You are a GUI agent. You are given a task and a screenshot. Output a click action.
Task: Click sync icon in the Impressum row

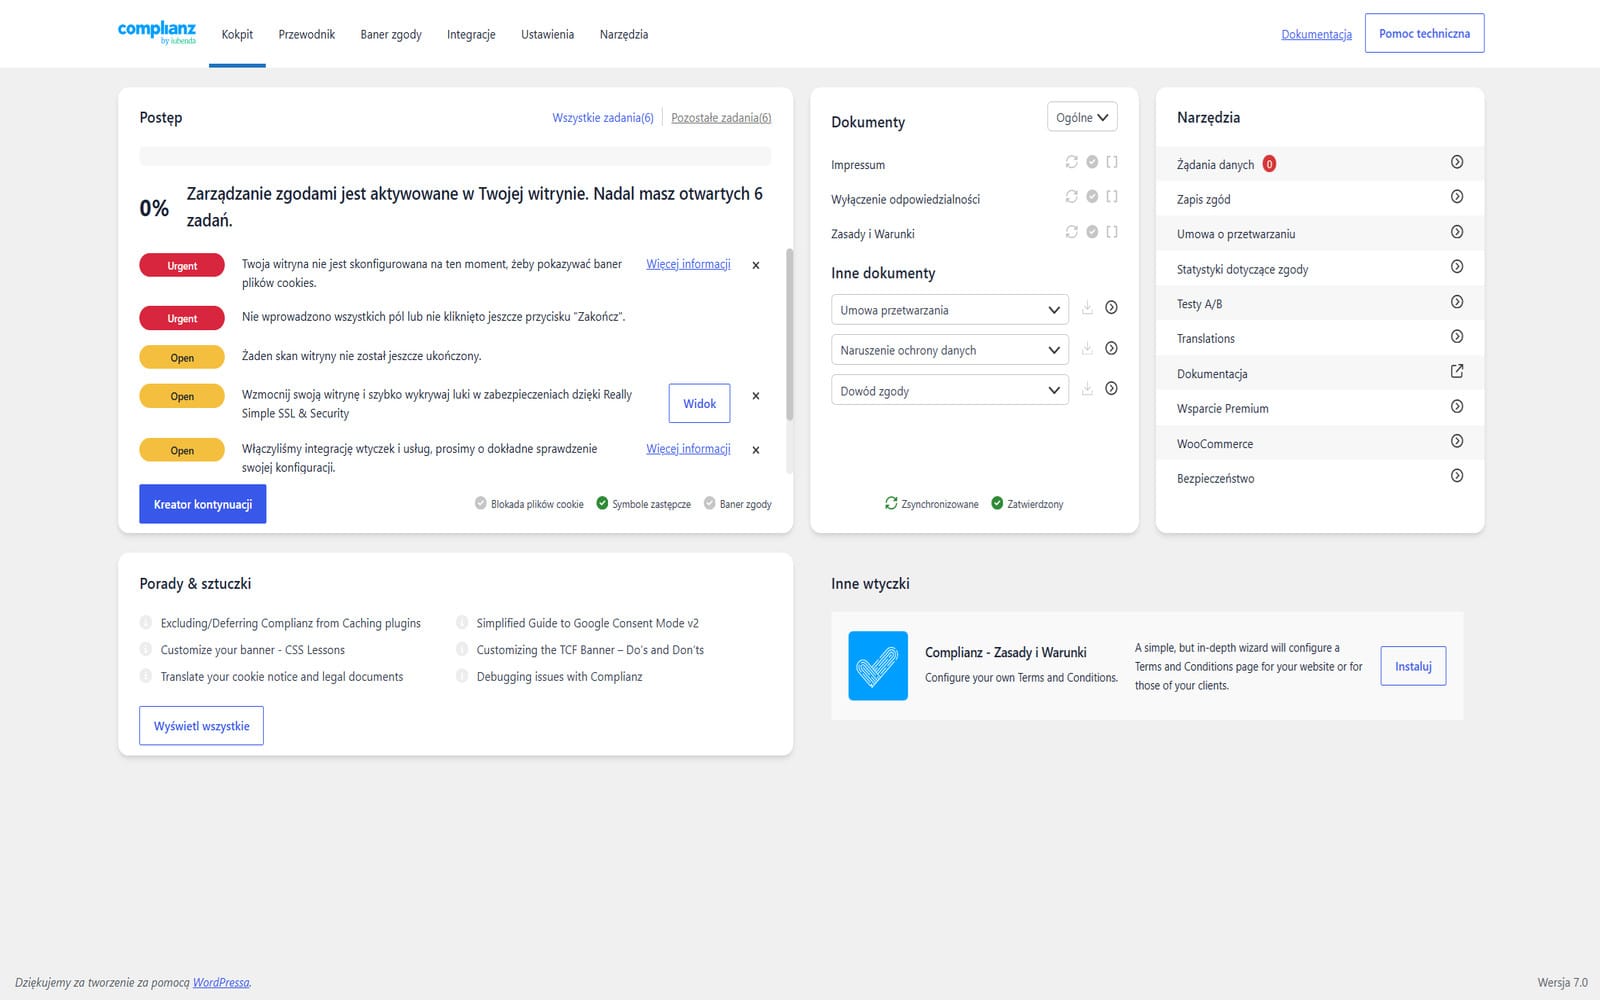[x=1072, y=162]
